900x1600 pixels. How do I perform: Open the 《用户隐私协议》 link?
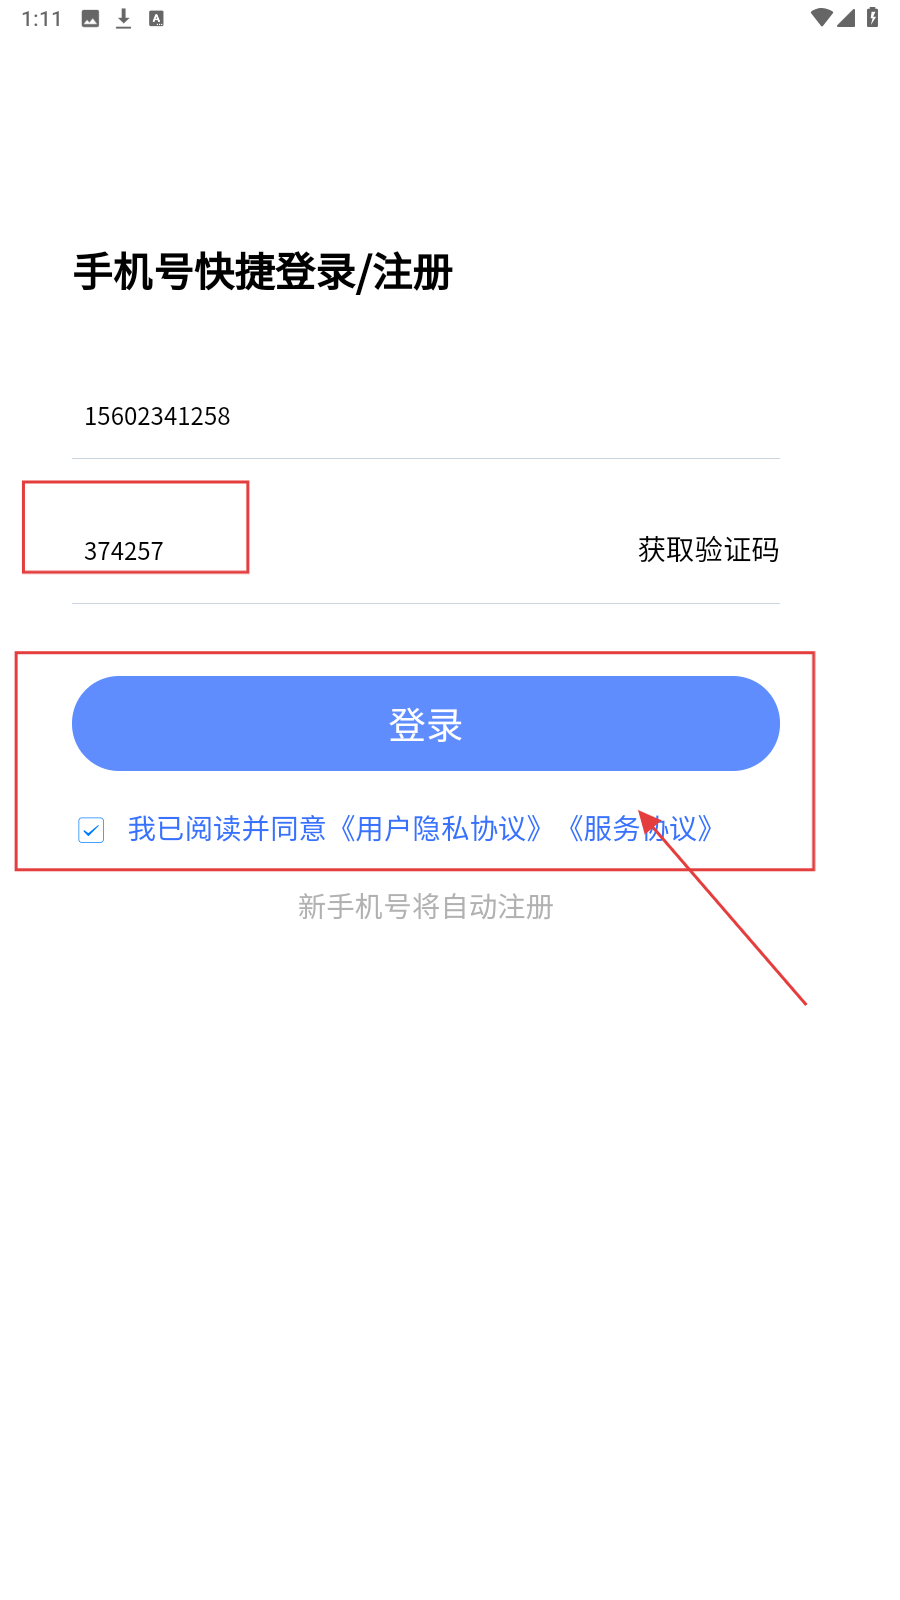440,829
